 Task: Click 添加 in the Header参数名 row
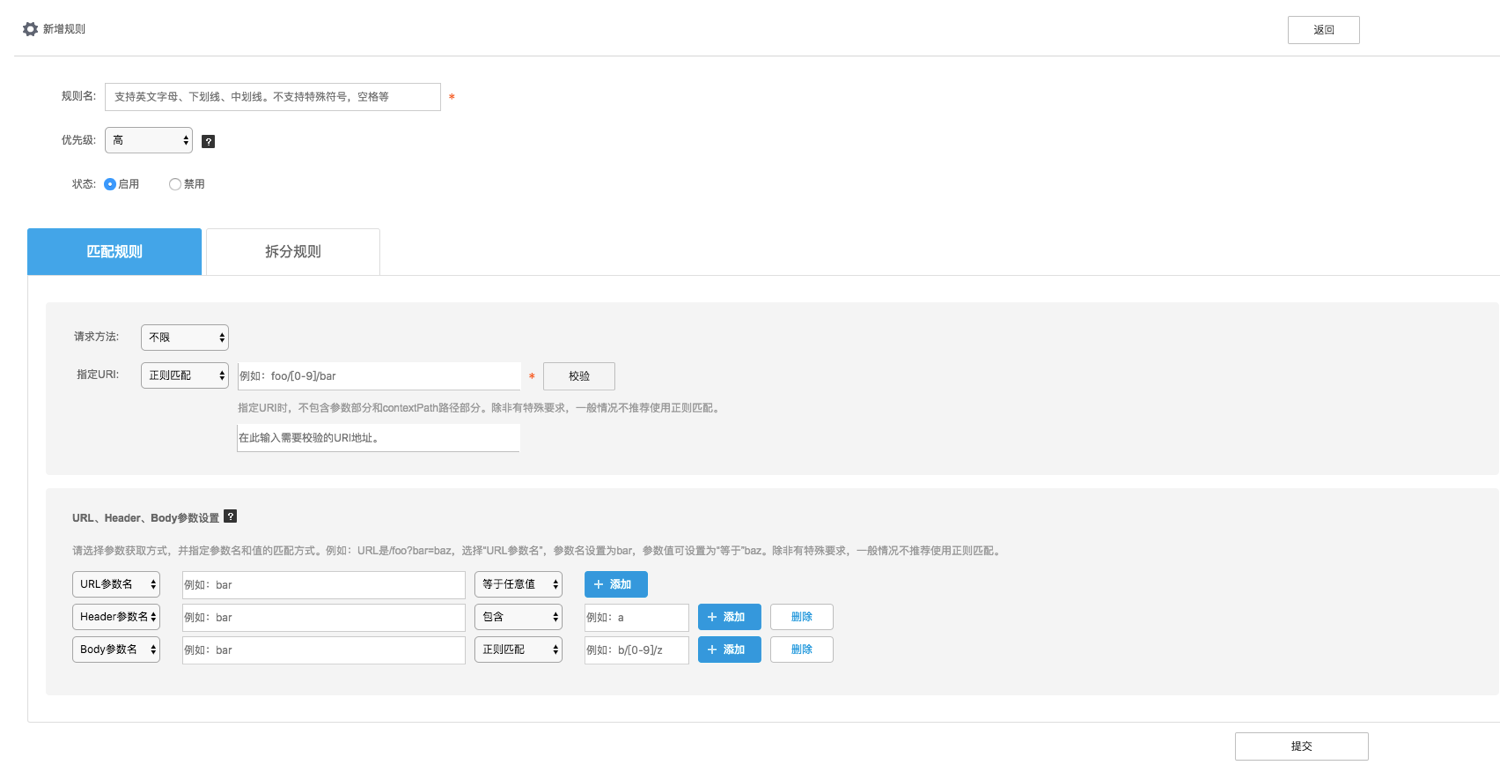[x=729, y=617]
